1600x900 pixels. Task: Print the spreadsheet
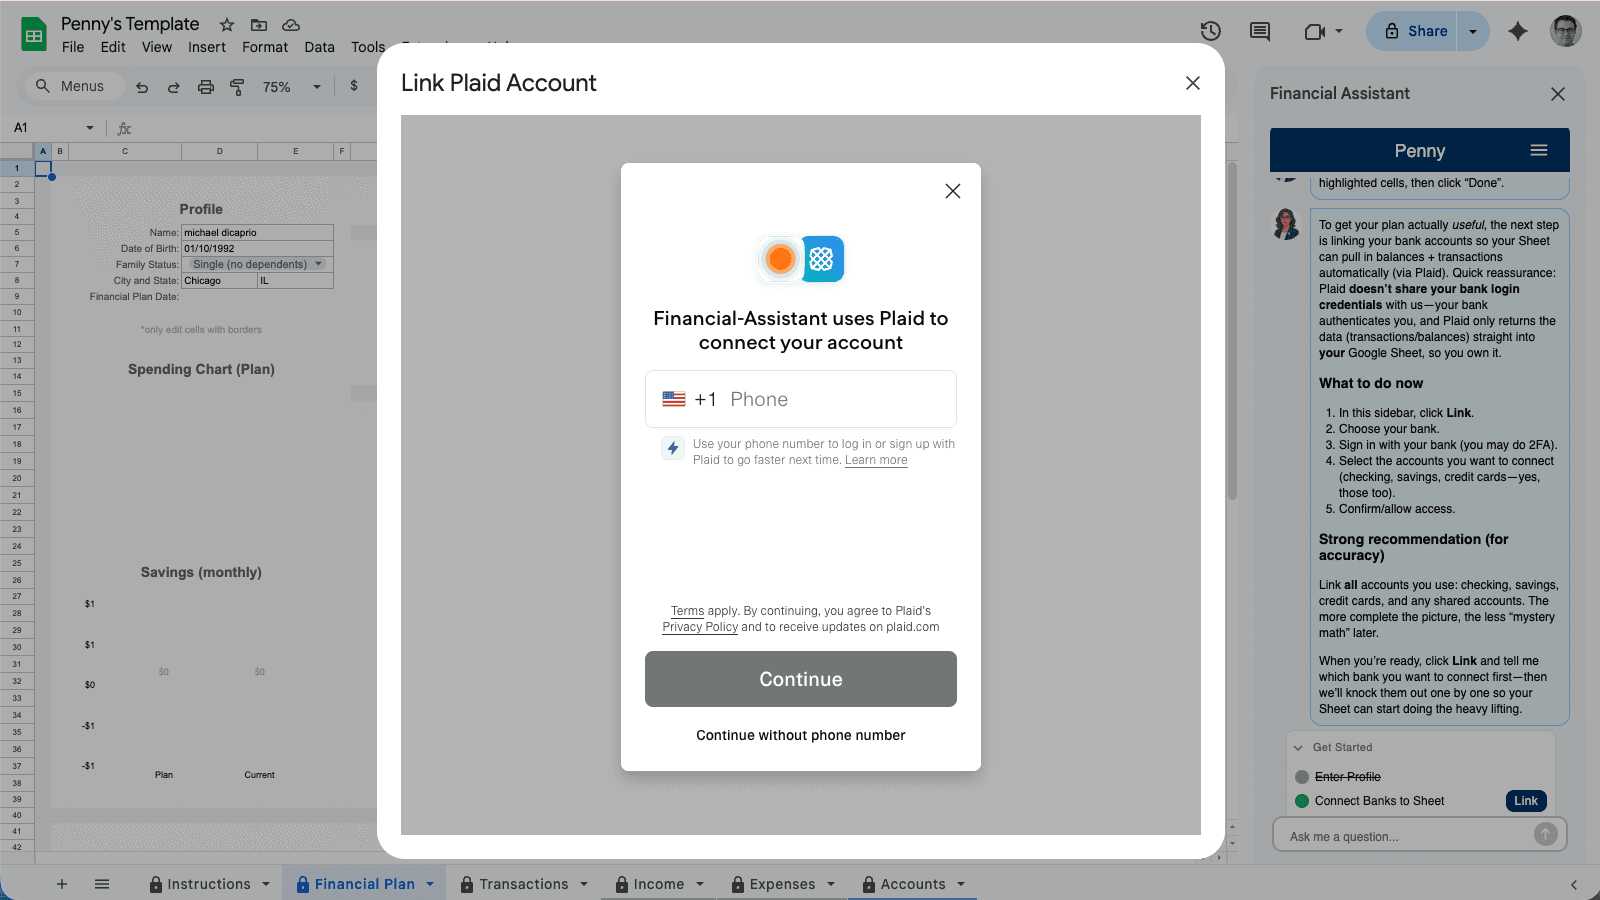click(x=205, y=87)
